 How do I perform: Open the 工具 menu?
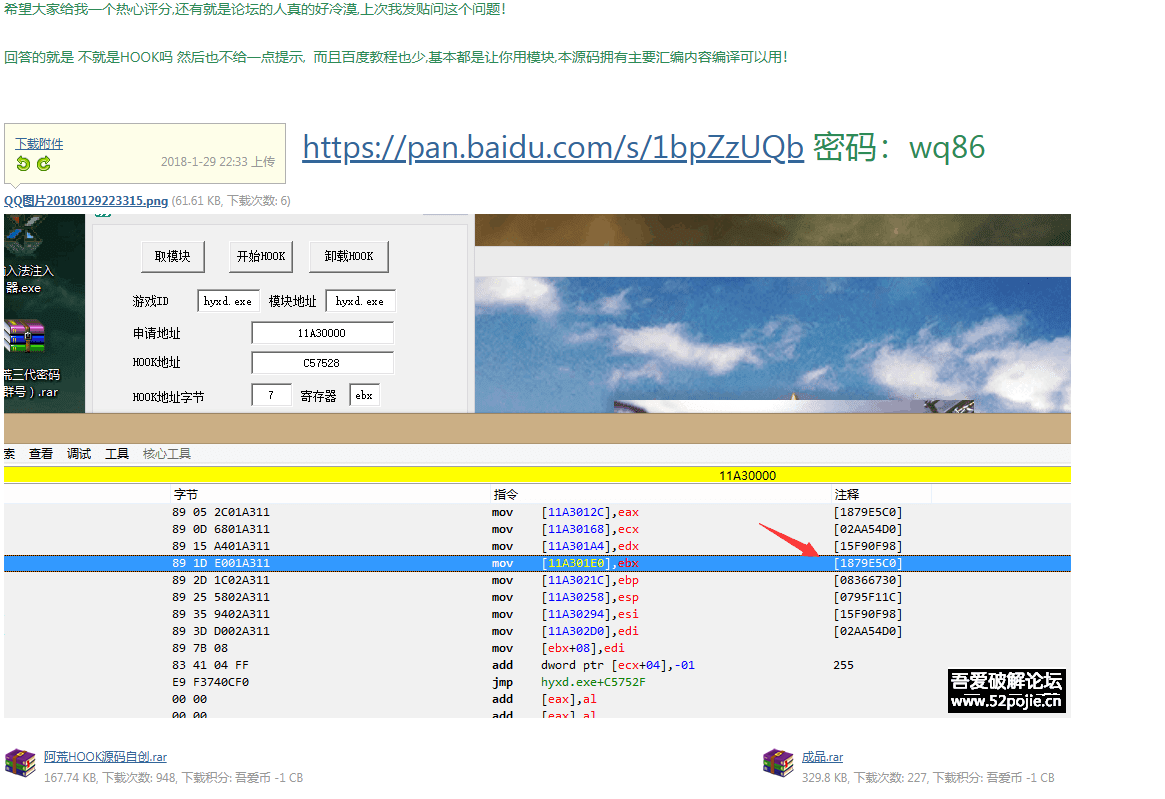[116, 453]
